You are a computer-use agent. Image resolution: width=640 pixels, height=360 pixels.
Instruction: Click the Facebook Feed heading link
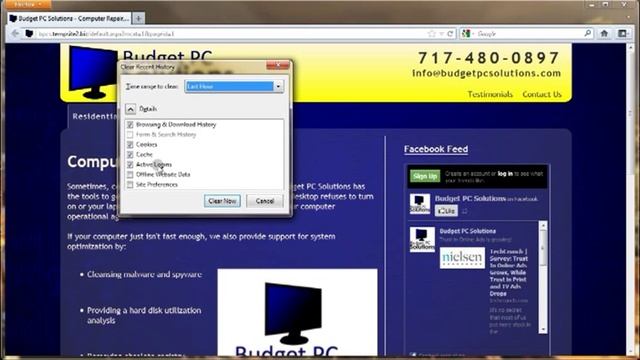(436, 149)
